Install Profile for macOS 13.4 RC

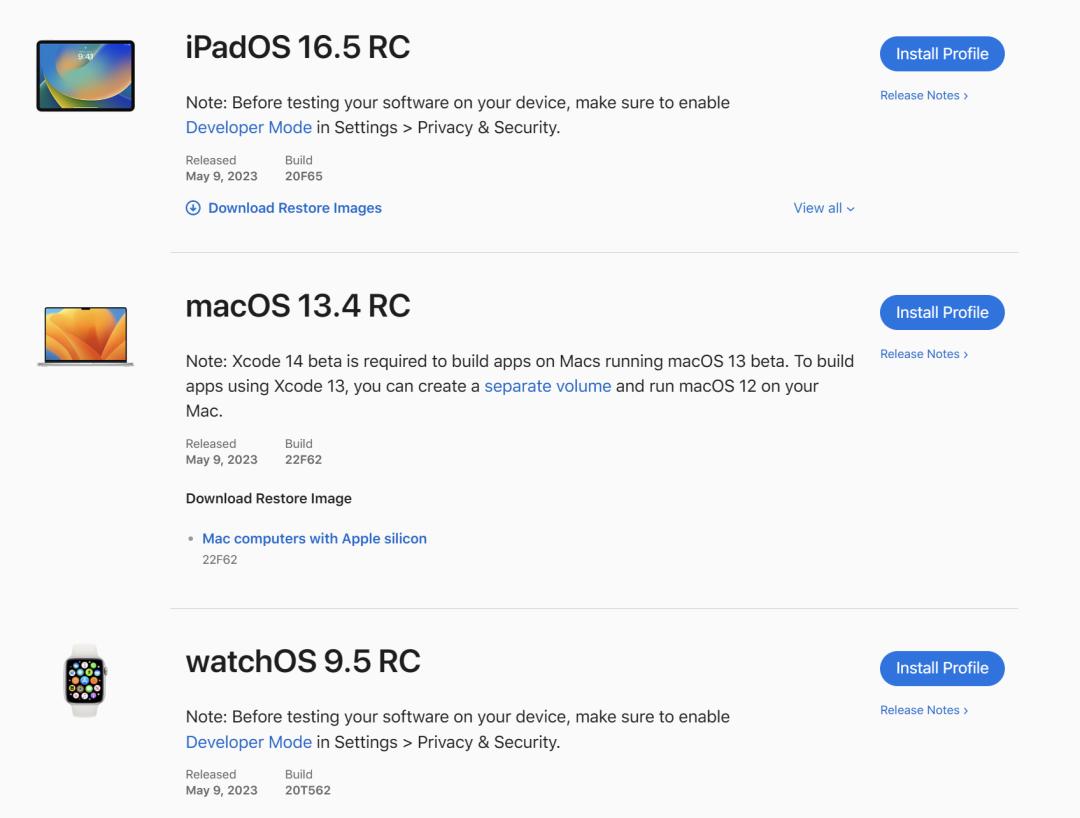(x=941, y=311)
